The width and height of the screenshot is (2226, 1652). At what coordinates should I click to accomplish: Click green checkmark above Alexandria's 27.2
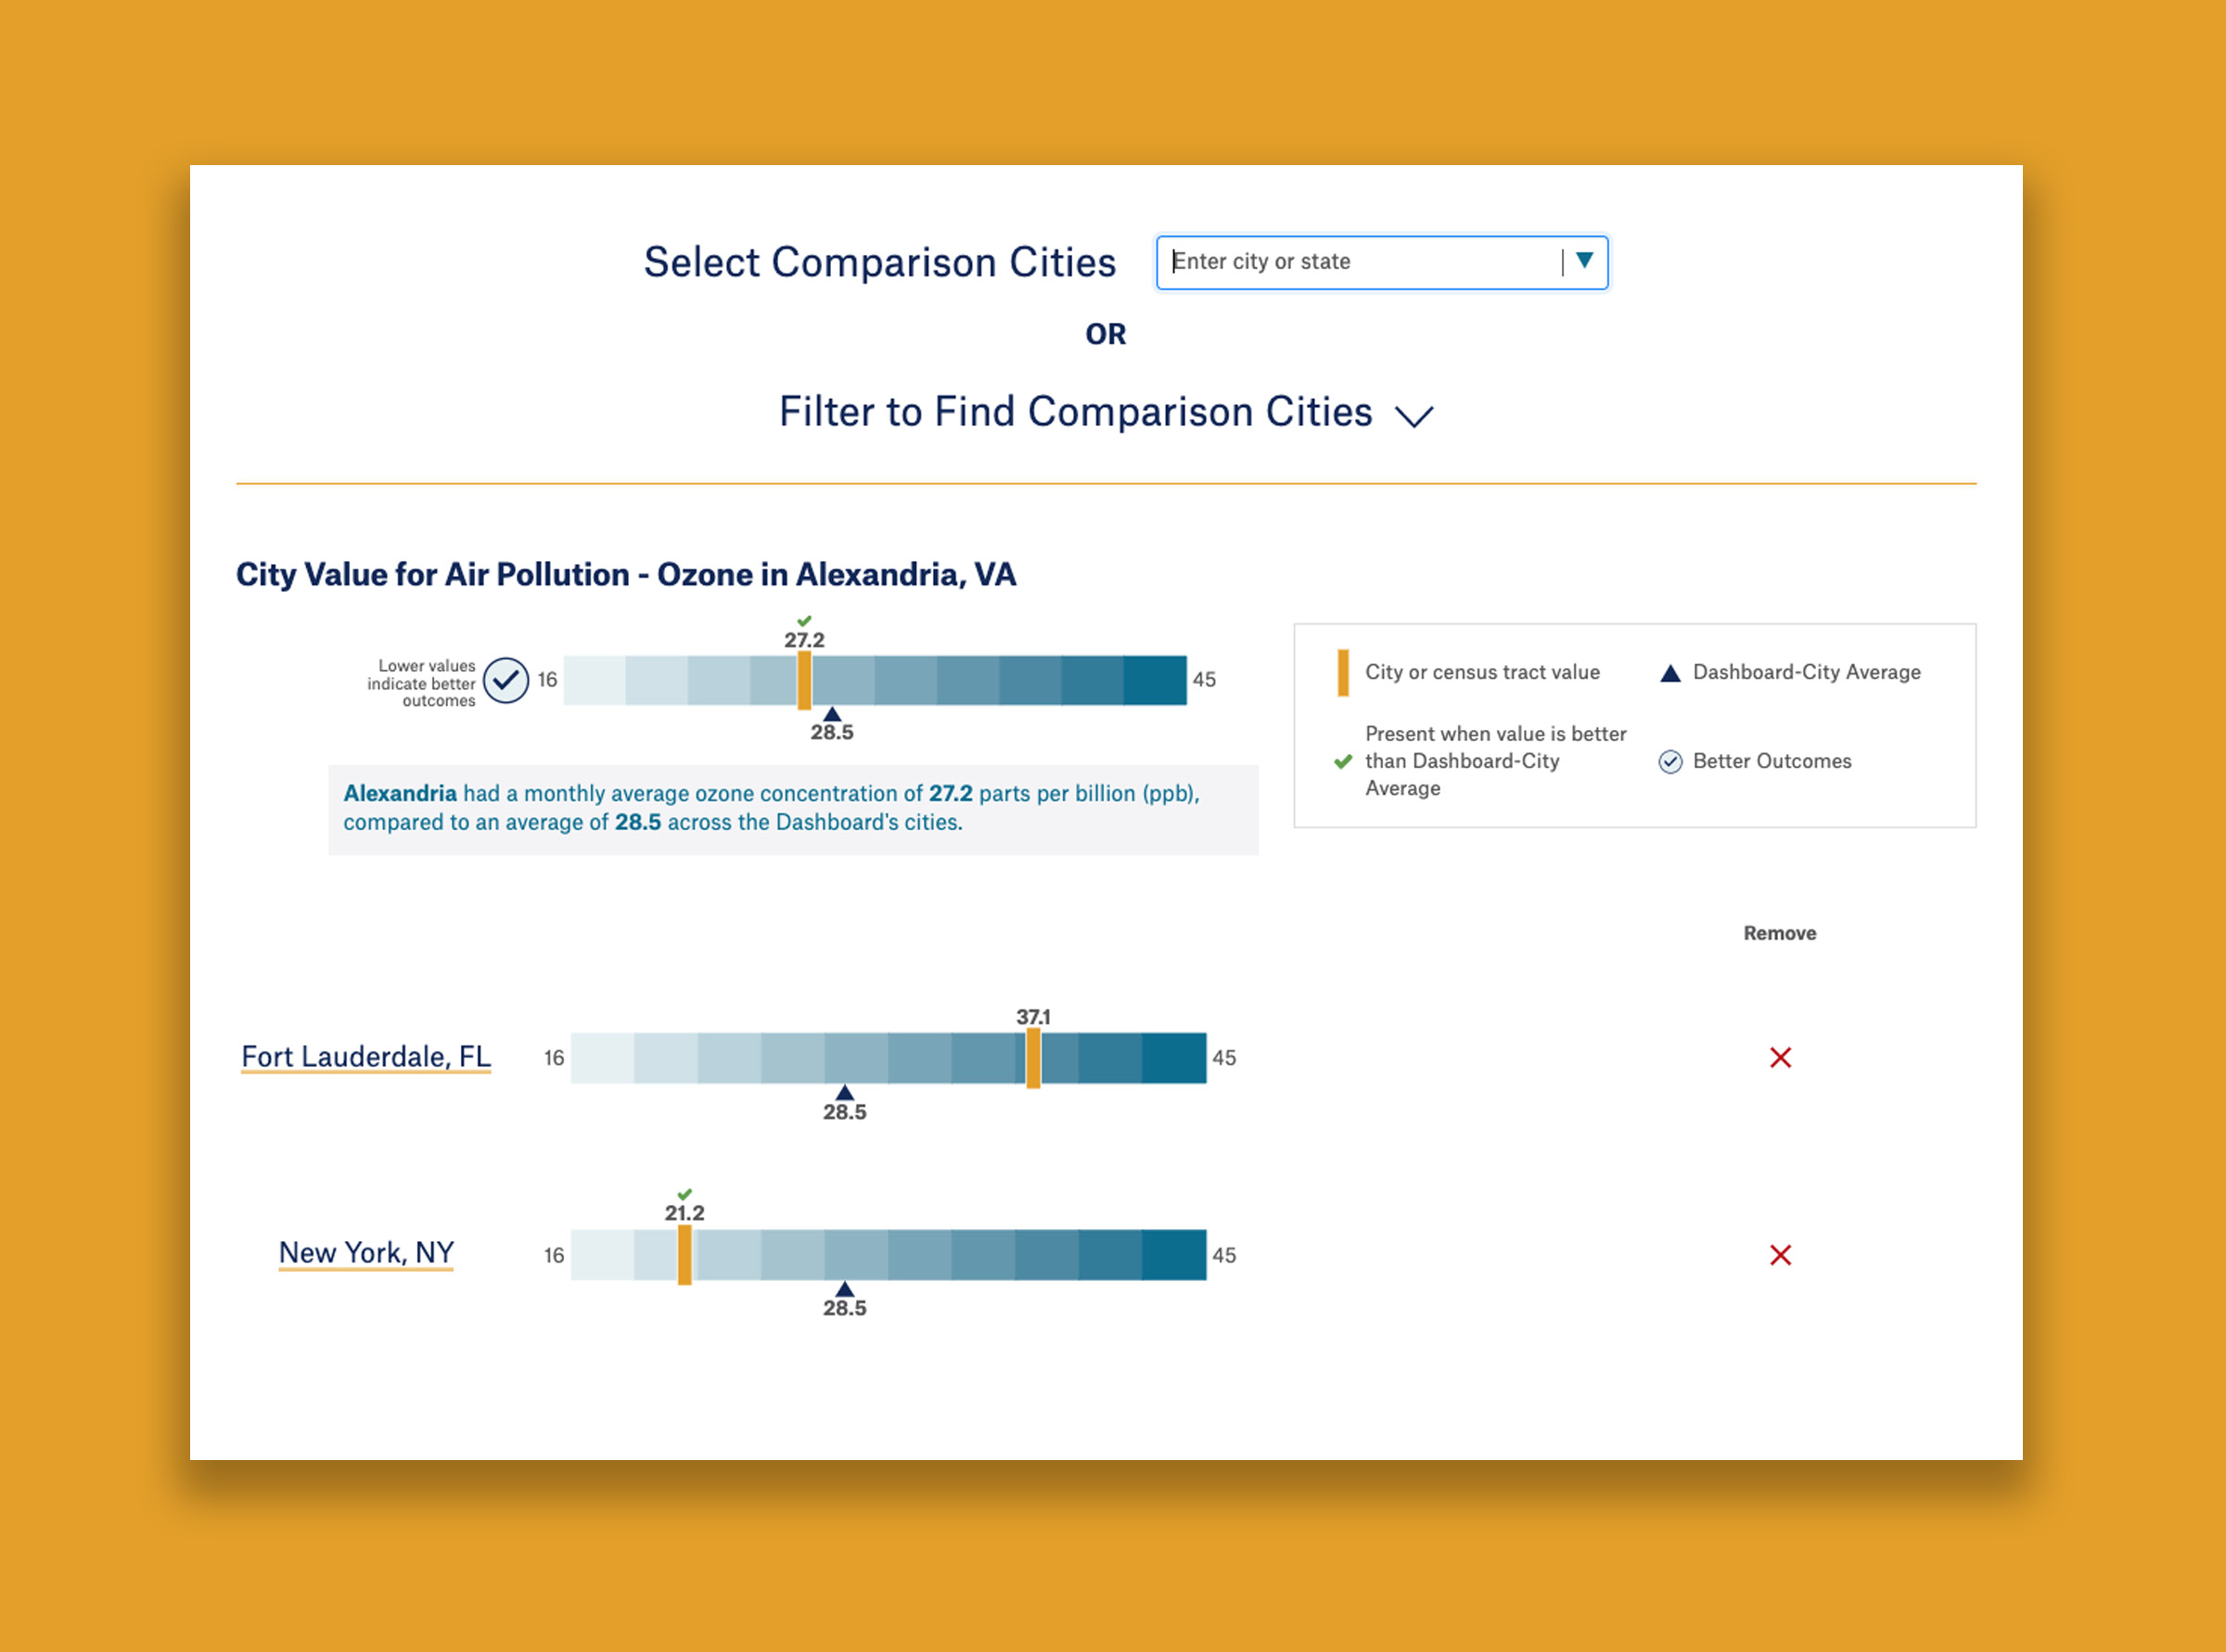pos(804,621)
